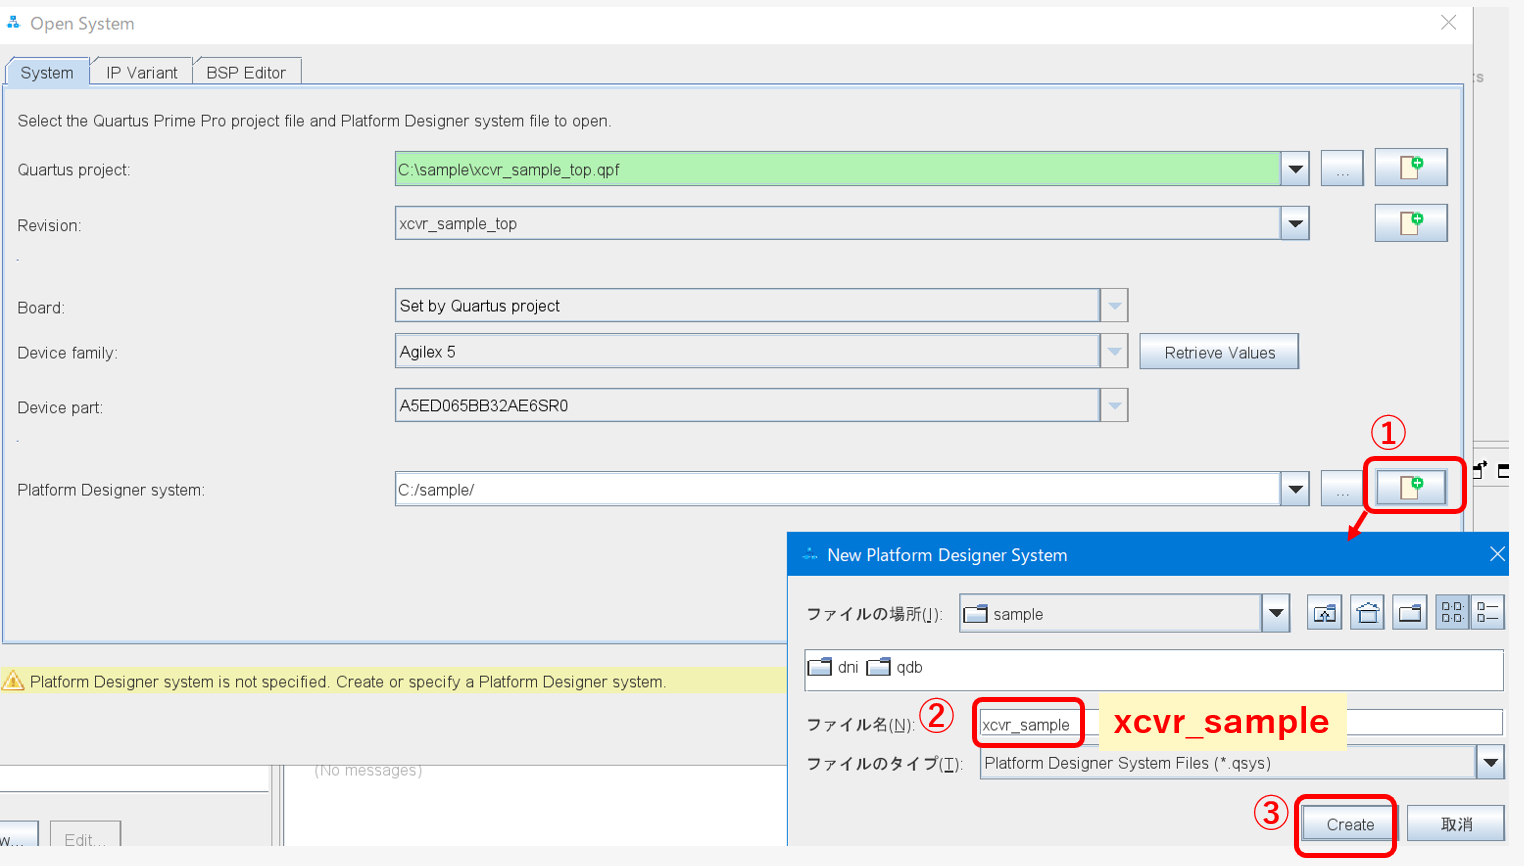
Task: Switch file dialog to list view
Action: pos(1452,613)
